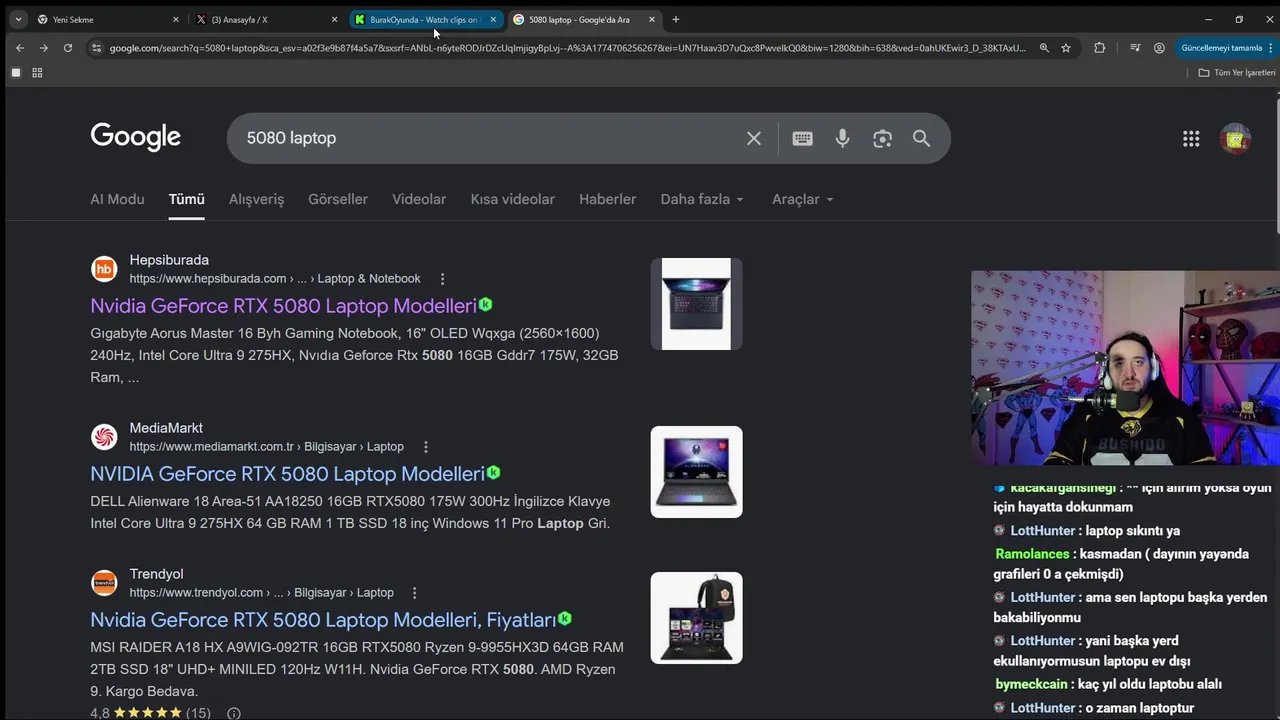Close the BurakOyunda Kick tab

(x=493, y=19)
